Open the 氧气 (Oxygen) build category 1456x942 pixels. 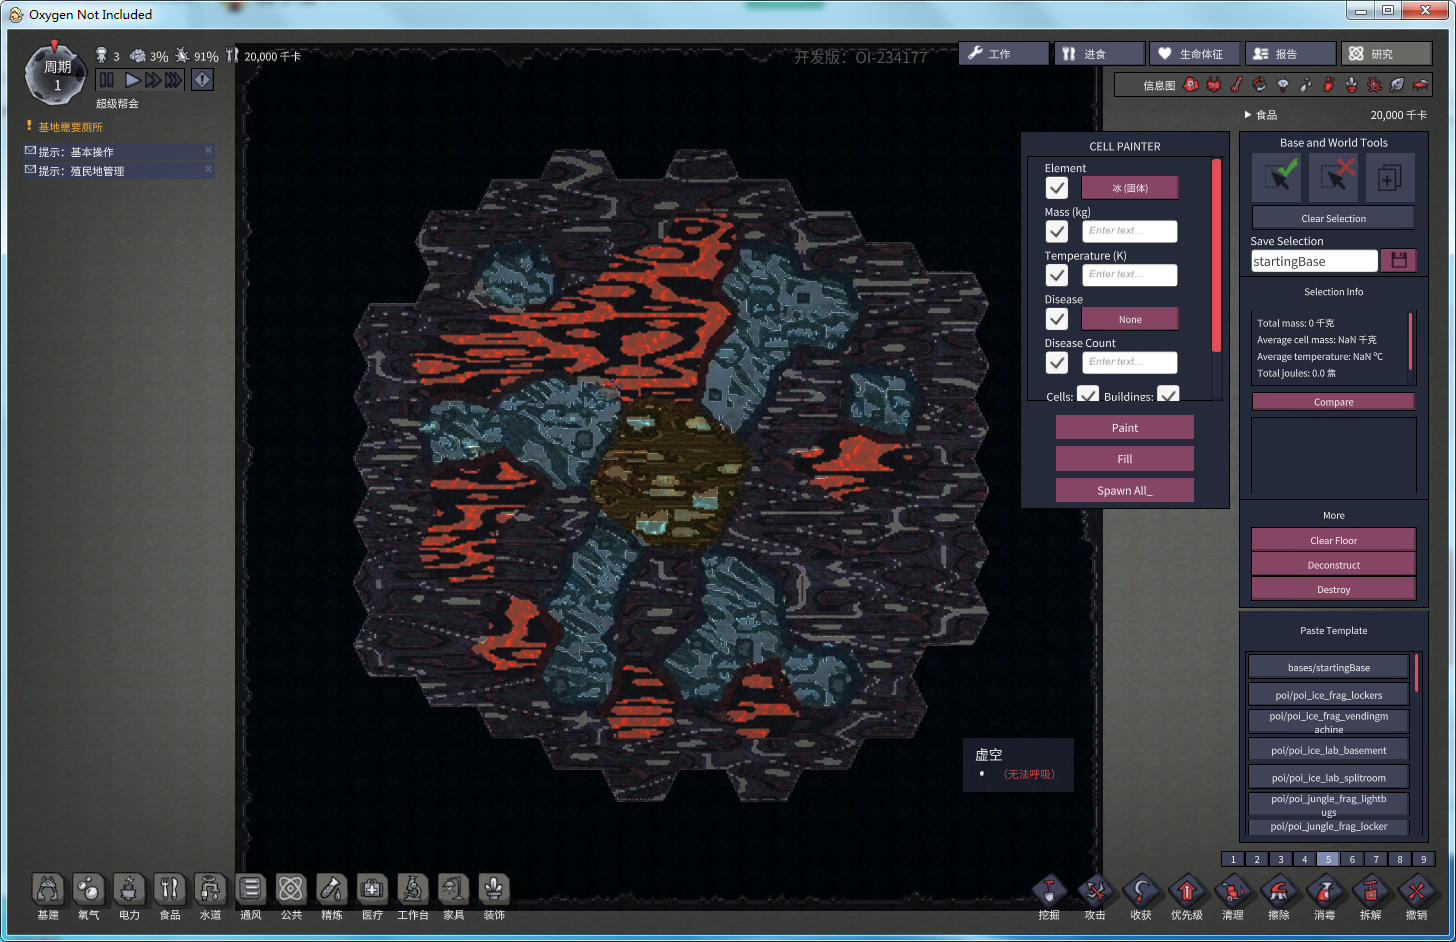[x=88, y=889]
